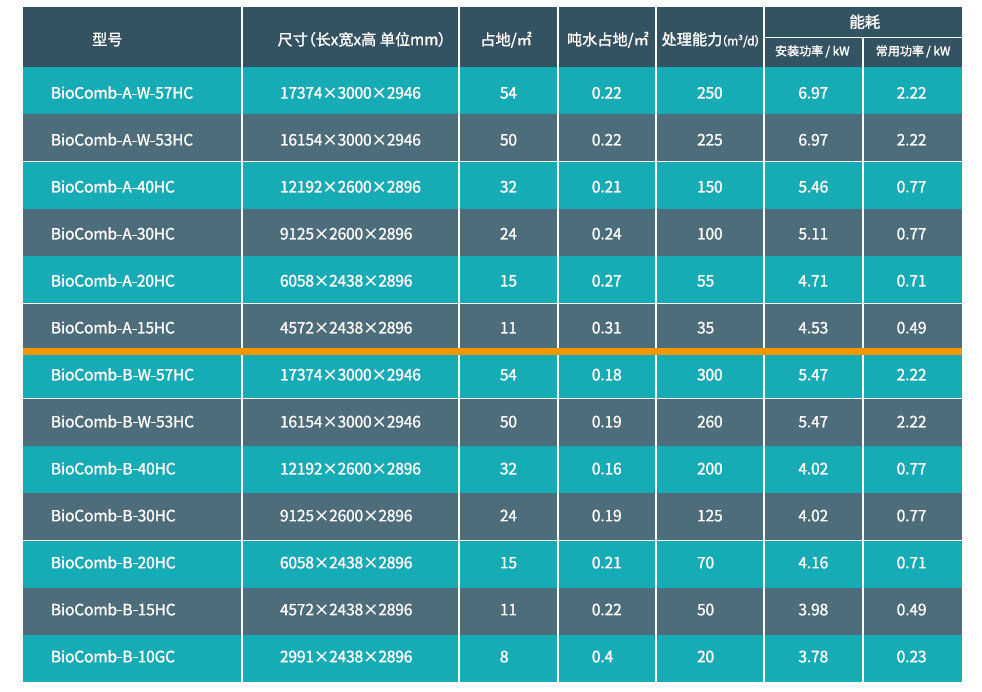Click capacity 300 in BioComb-B-W-57HC row
Screen dimensions: 982x692
point(710,374)
